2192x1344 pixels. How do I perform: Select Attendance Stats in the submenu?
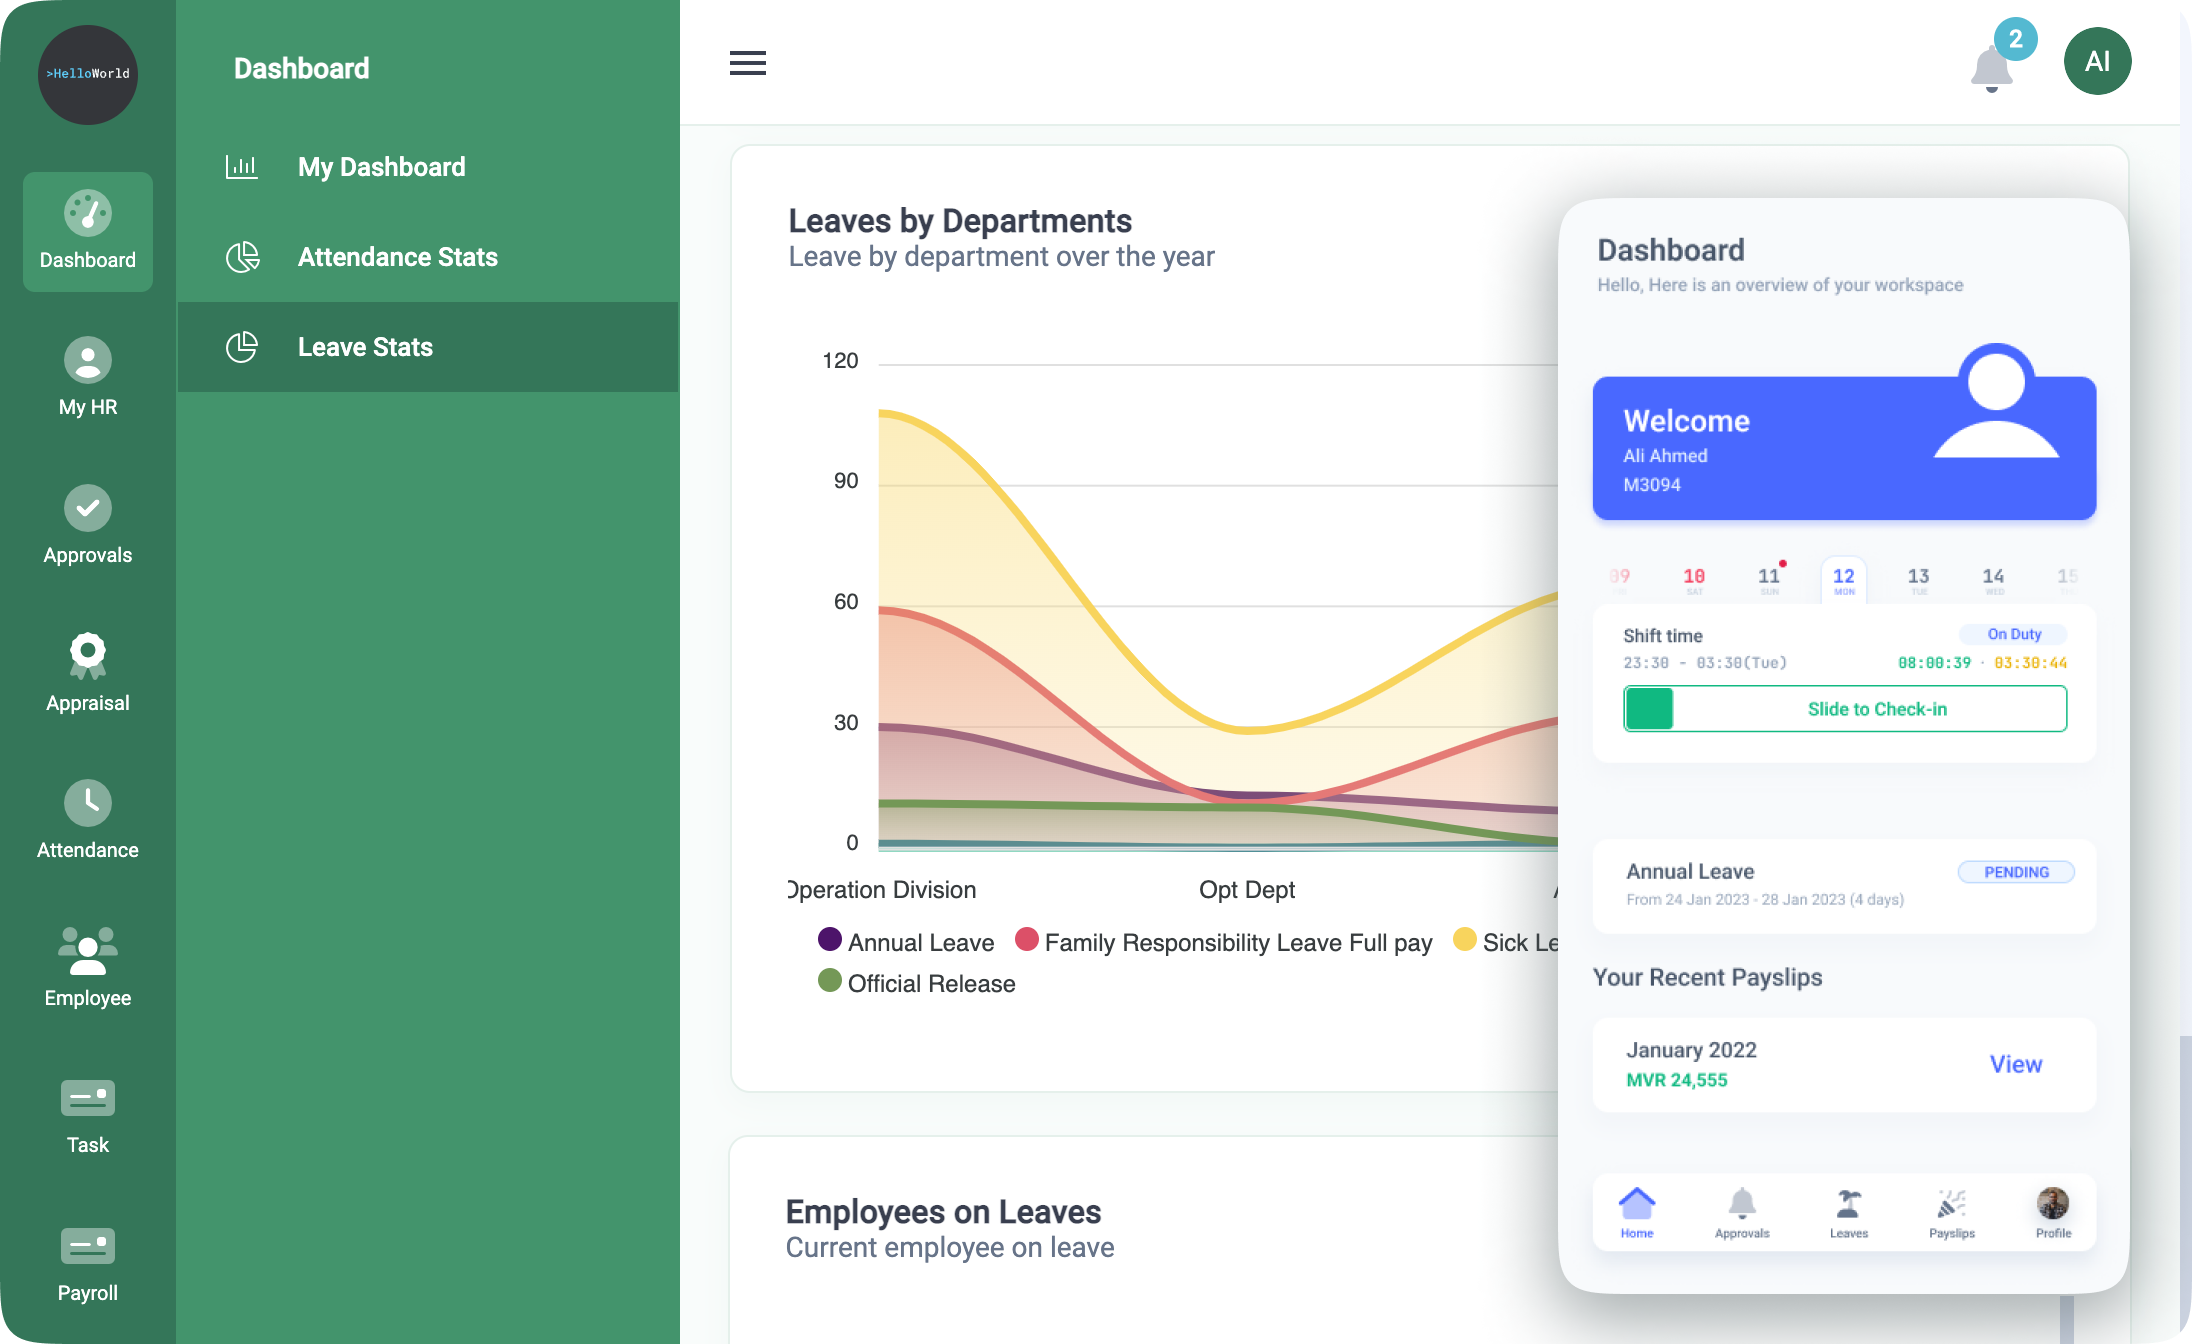397,257
